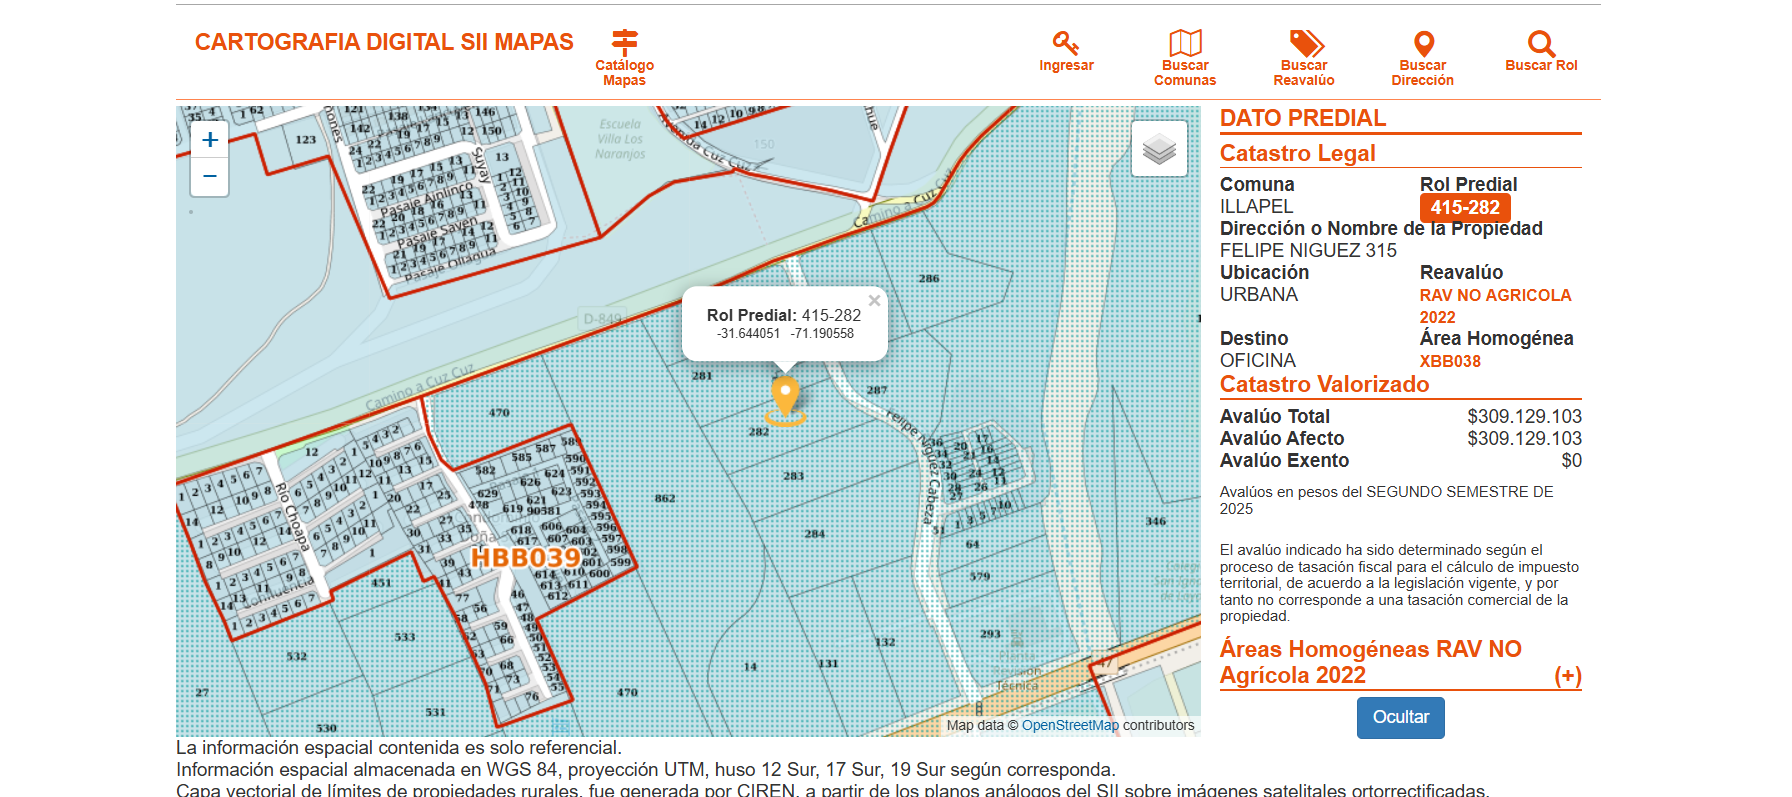
Task: Open Buscar Comunas map icon
Action: click(x=1185, y=43)
